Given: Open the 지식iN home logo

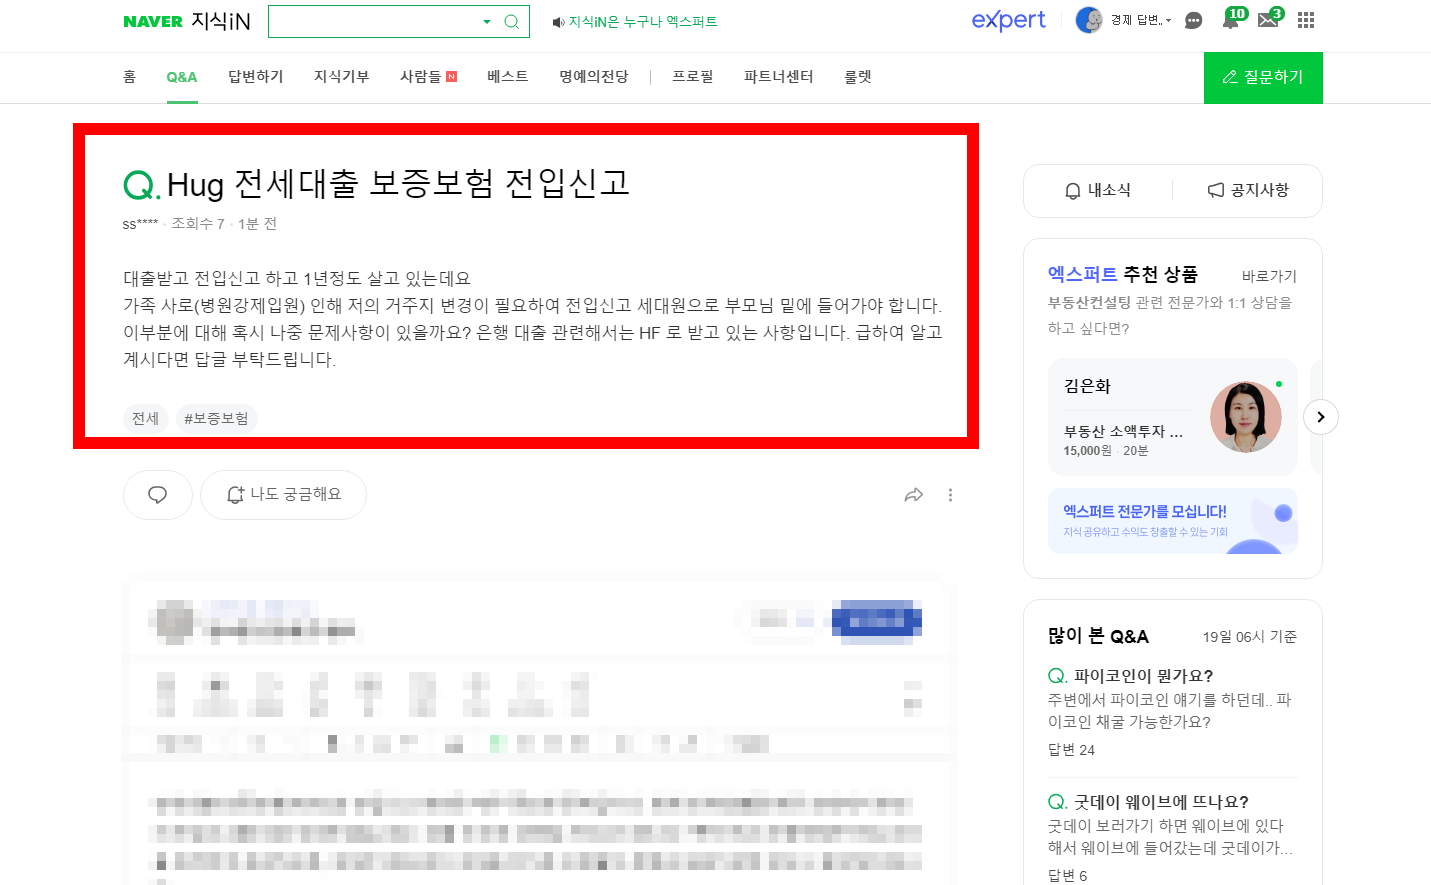Looking at the screenshot, I should click(x=220, y=21).
